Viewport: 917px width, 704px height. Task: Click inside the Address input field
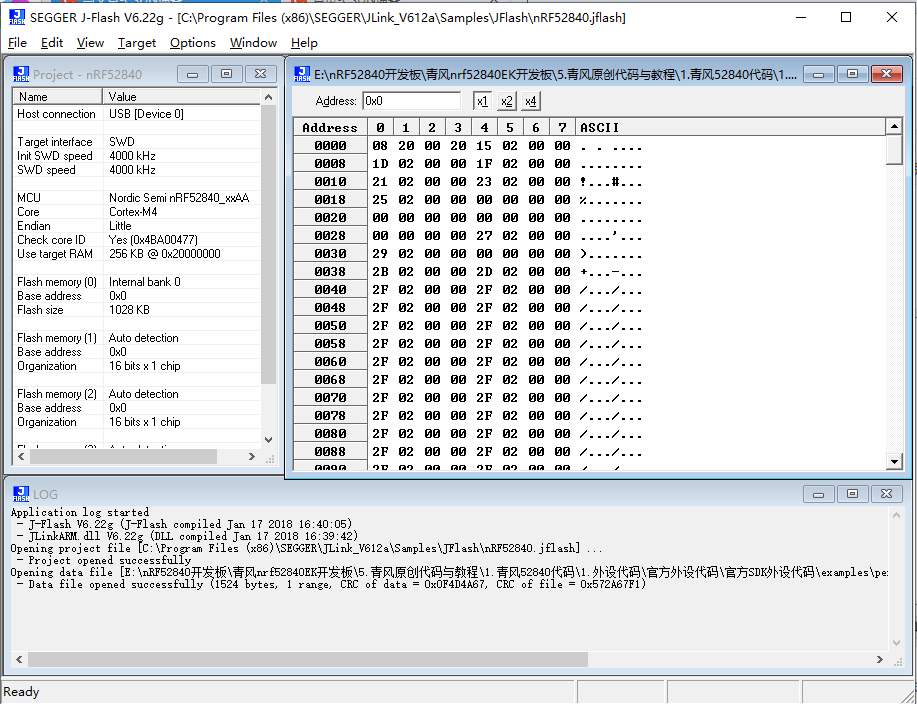tap(410, 100)
